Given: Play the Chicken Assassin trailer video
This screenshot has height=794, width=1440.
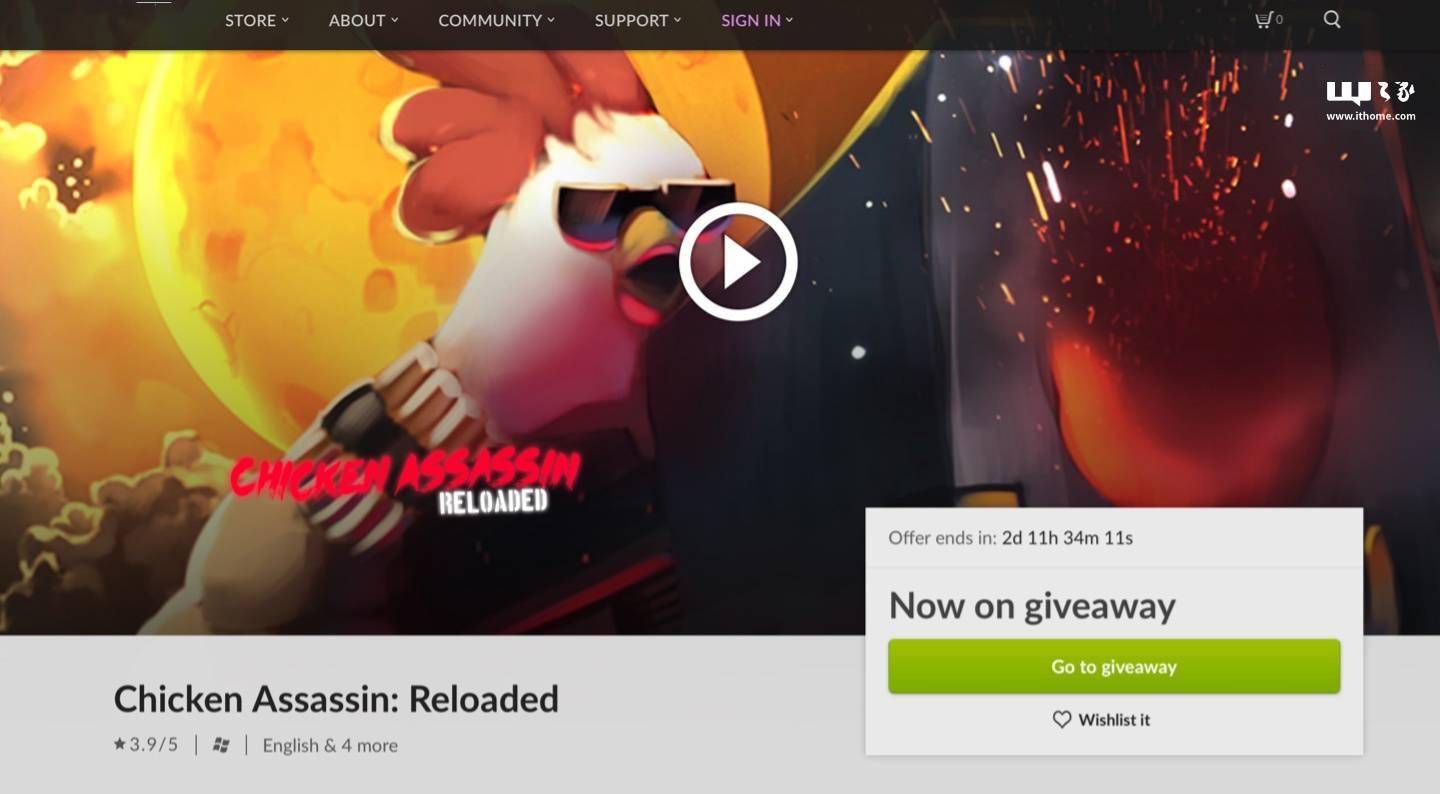Looking at the screenshot, I should (x=738, y=262).
